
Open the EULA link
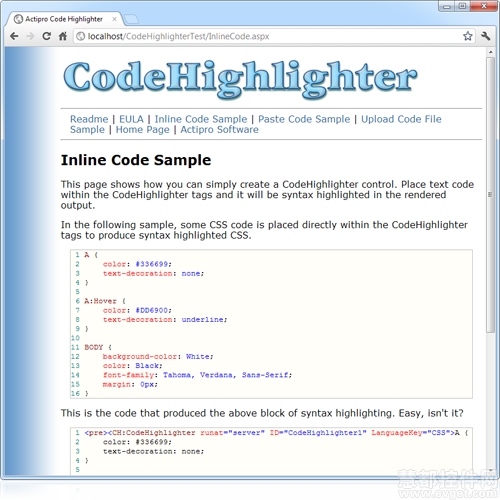(131, 119)
